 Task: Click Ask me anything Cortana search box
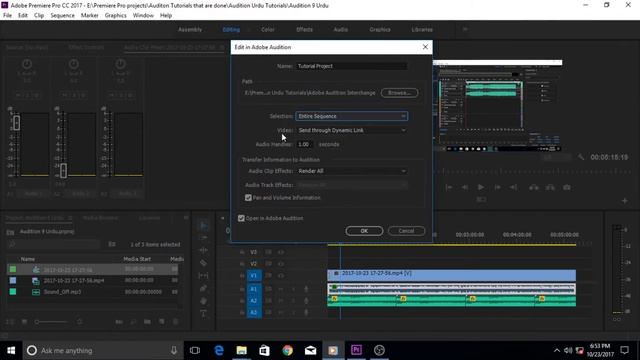click(102, 350)
